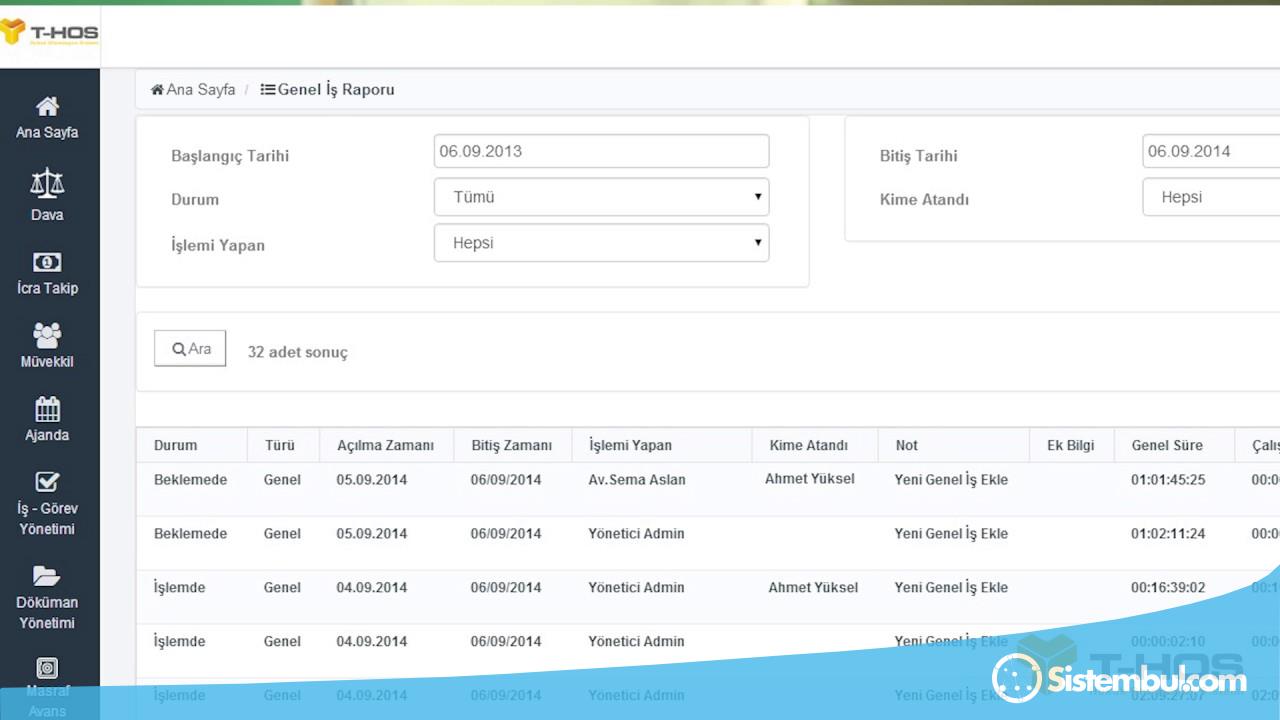Click the 00:16:39:02 duration value

pos(1168,587)
